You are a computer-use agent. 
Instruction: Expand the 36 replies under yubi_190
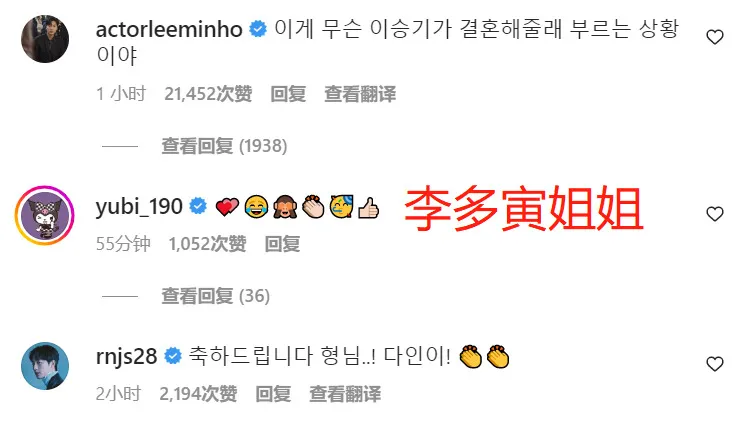[216, 296]
